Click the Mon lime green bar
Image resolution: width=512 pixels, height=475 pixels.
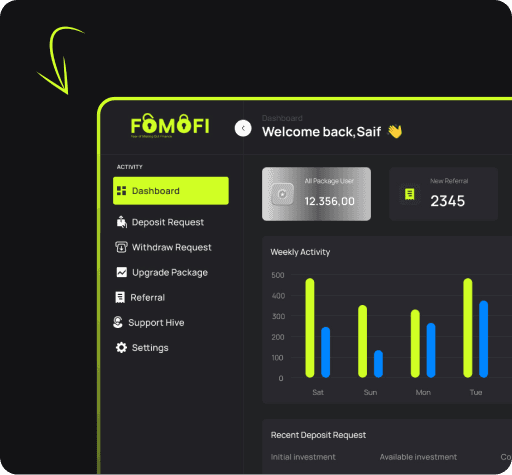pyautogui.click(x=415, y=344)
